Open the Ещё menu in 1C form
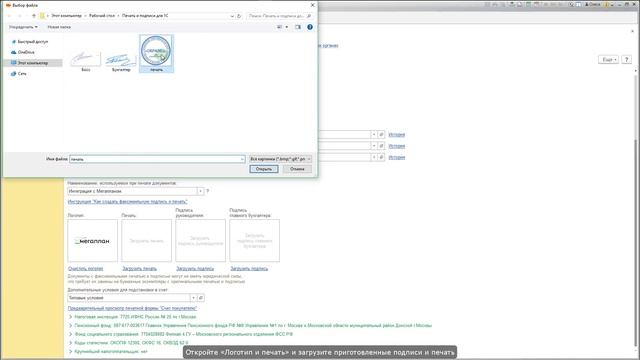640x360 pixels. [x=609, y=60]
